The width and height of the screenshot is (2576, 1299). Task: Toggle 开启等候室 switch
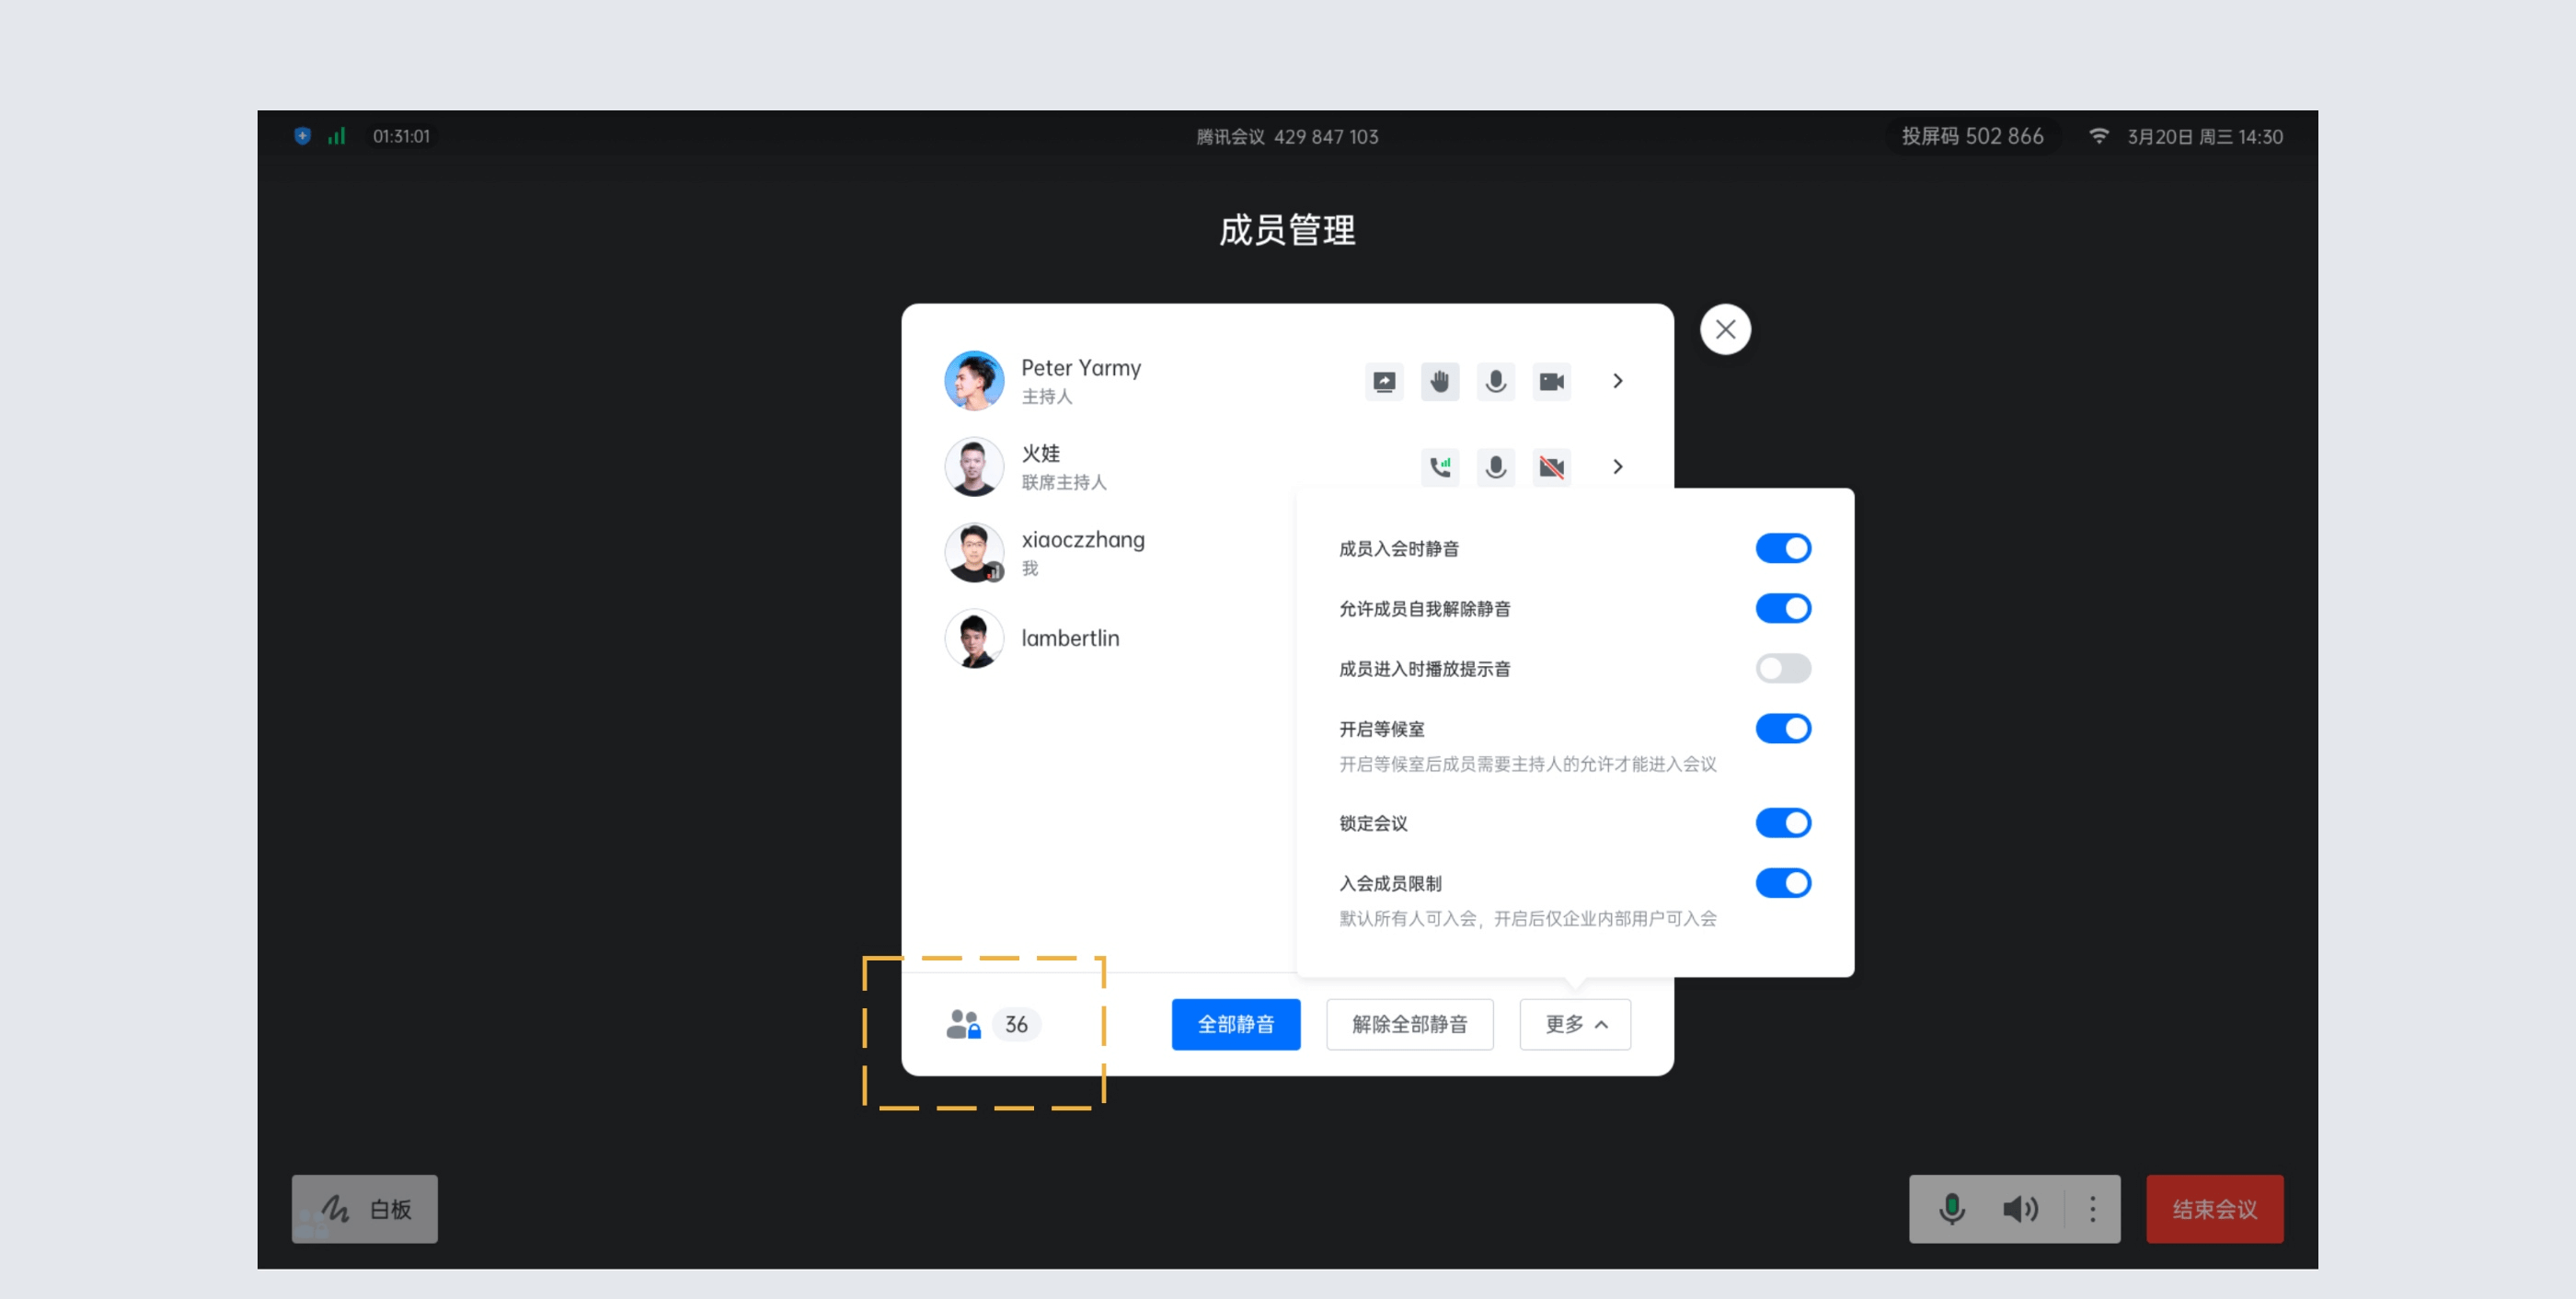click(1783, 728)
